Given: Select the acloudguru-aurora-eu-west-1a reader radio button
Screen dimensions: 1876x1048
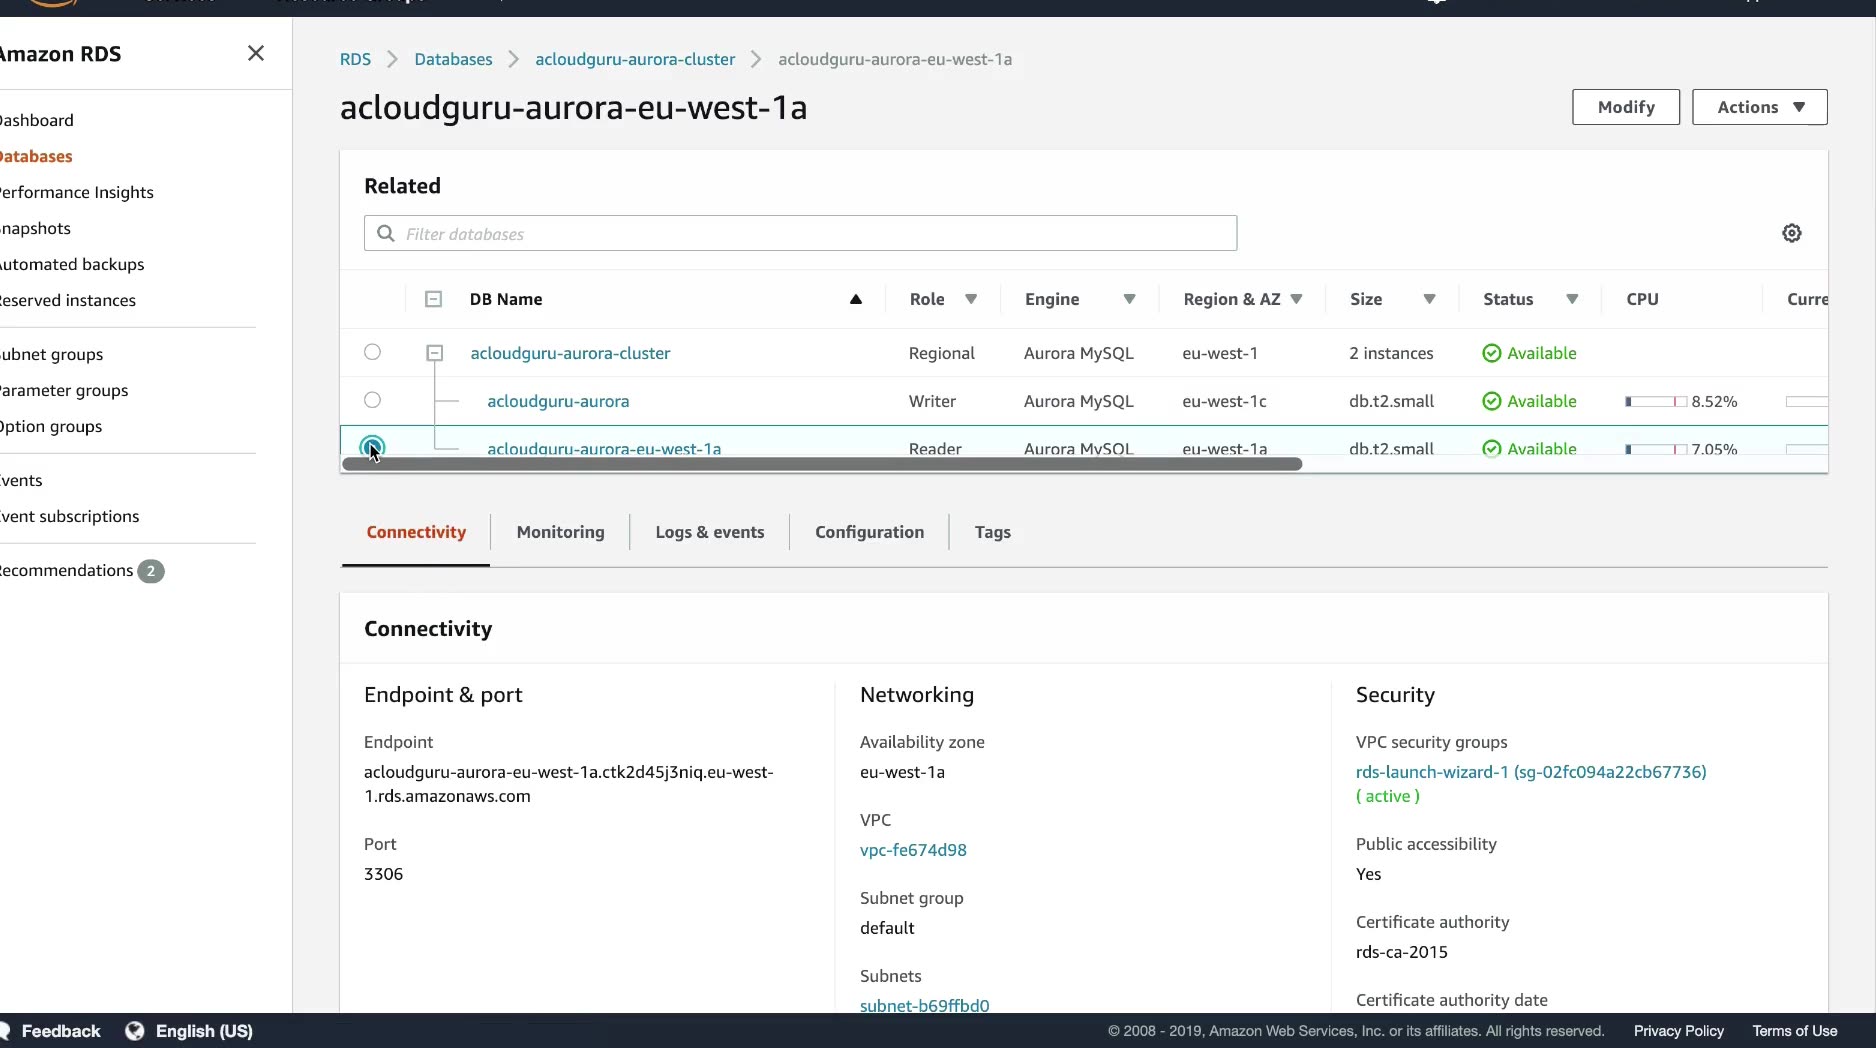Looking at the screenshot, I should 372,447.
